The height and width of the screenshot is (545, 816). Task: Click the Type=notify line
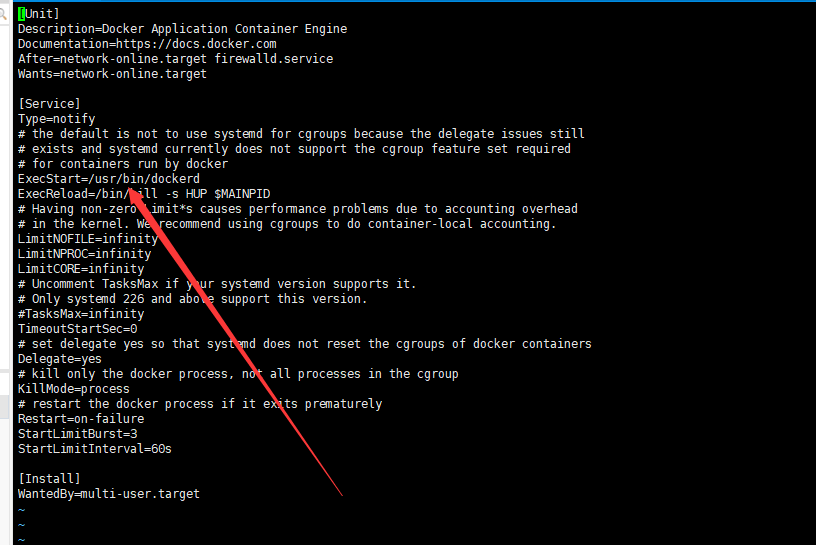point(56,119)
